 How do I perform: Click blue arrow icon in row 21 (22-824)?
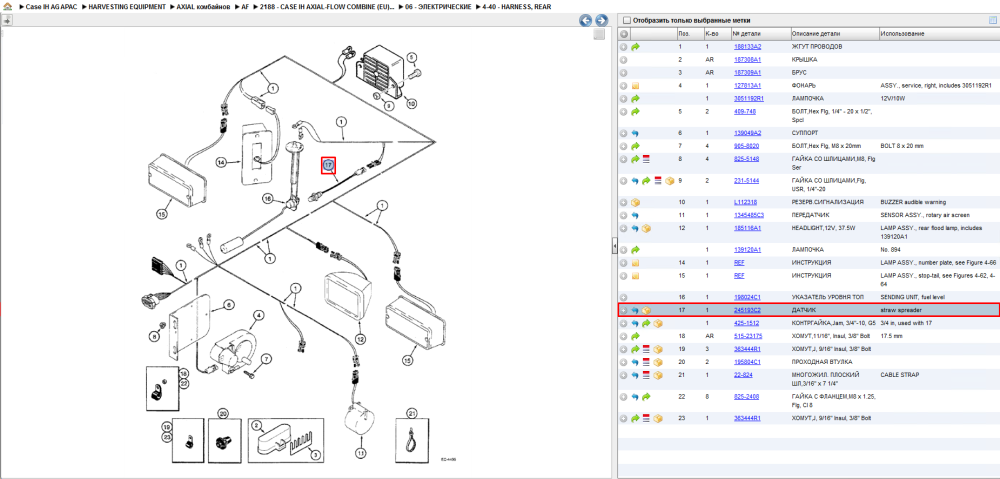click(635, 375)
